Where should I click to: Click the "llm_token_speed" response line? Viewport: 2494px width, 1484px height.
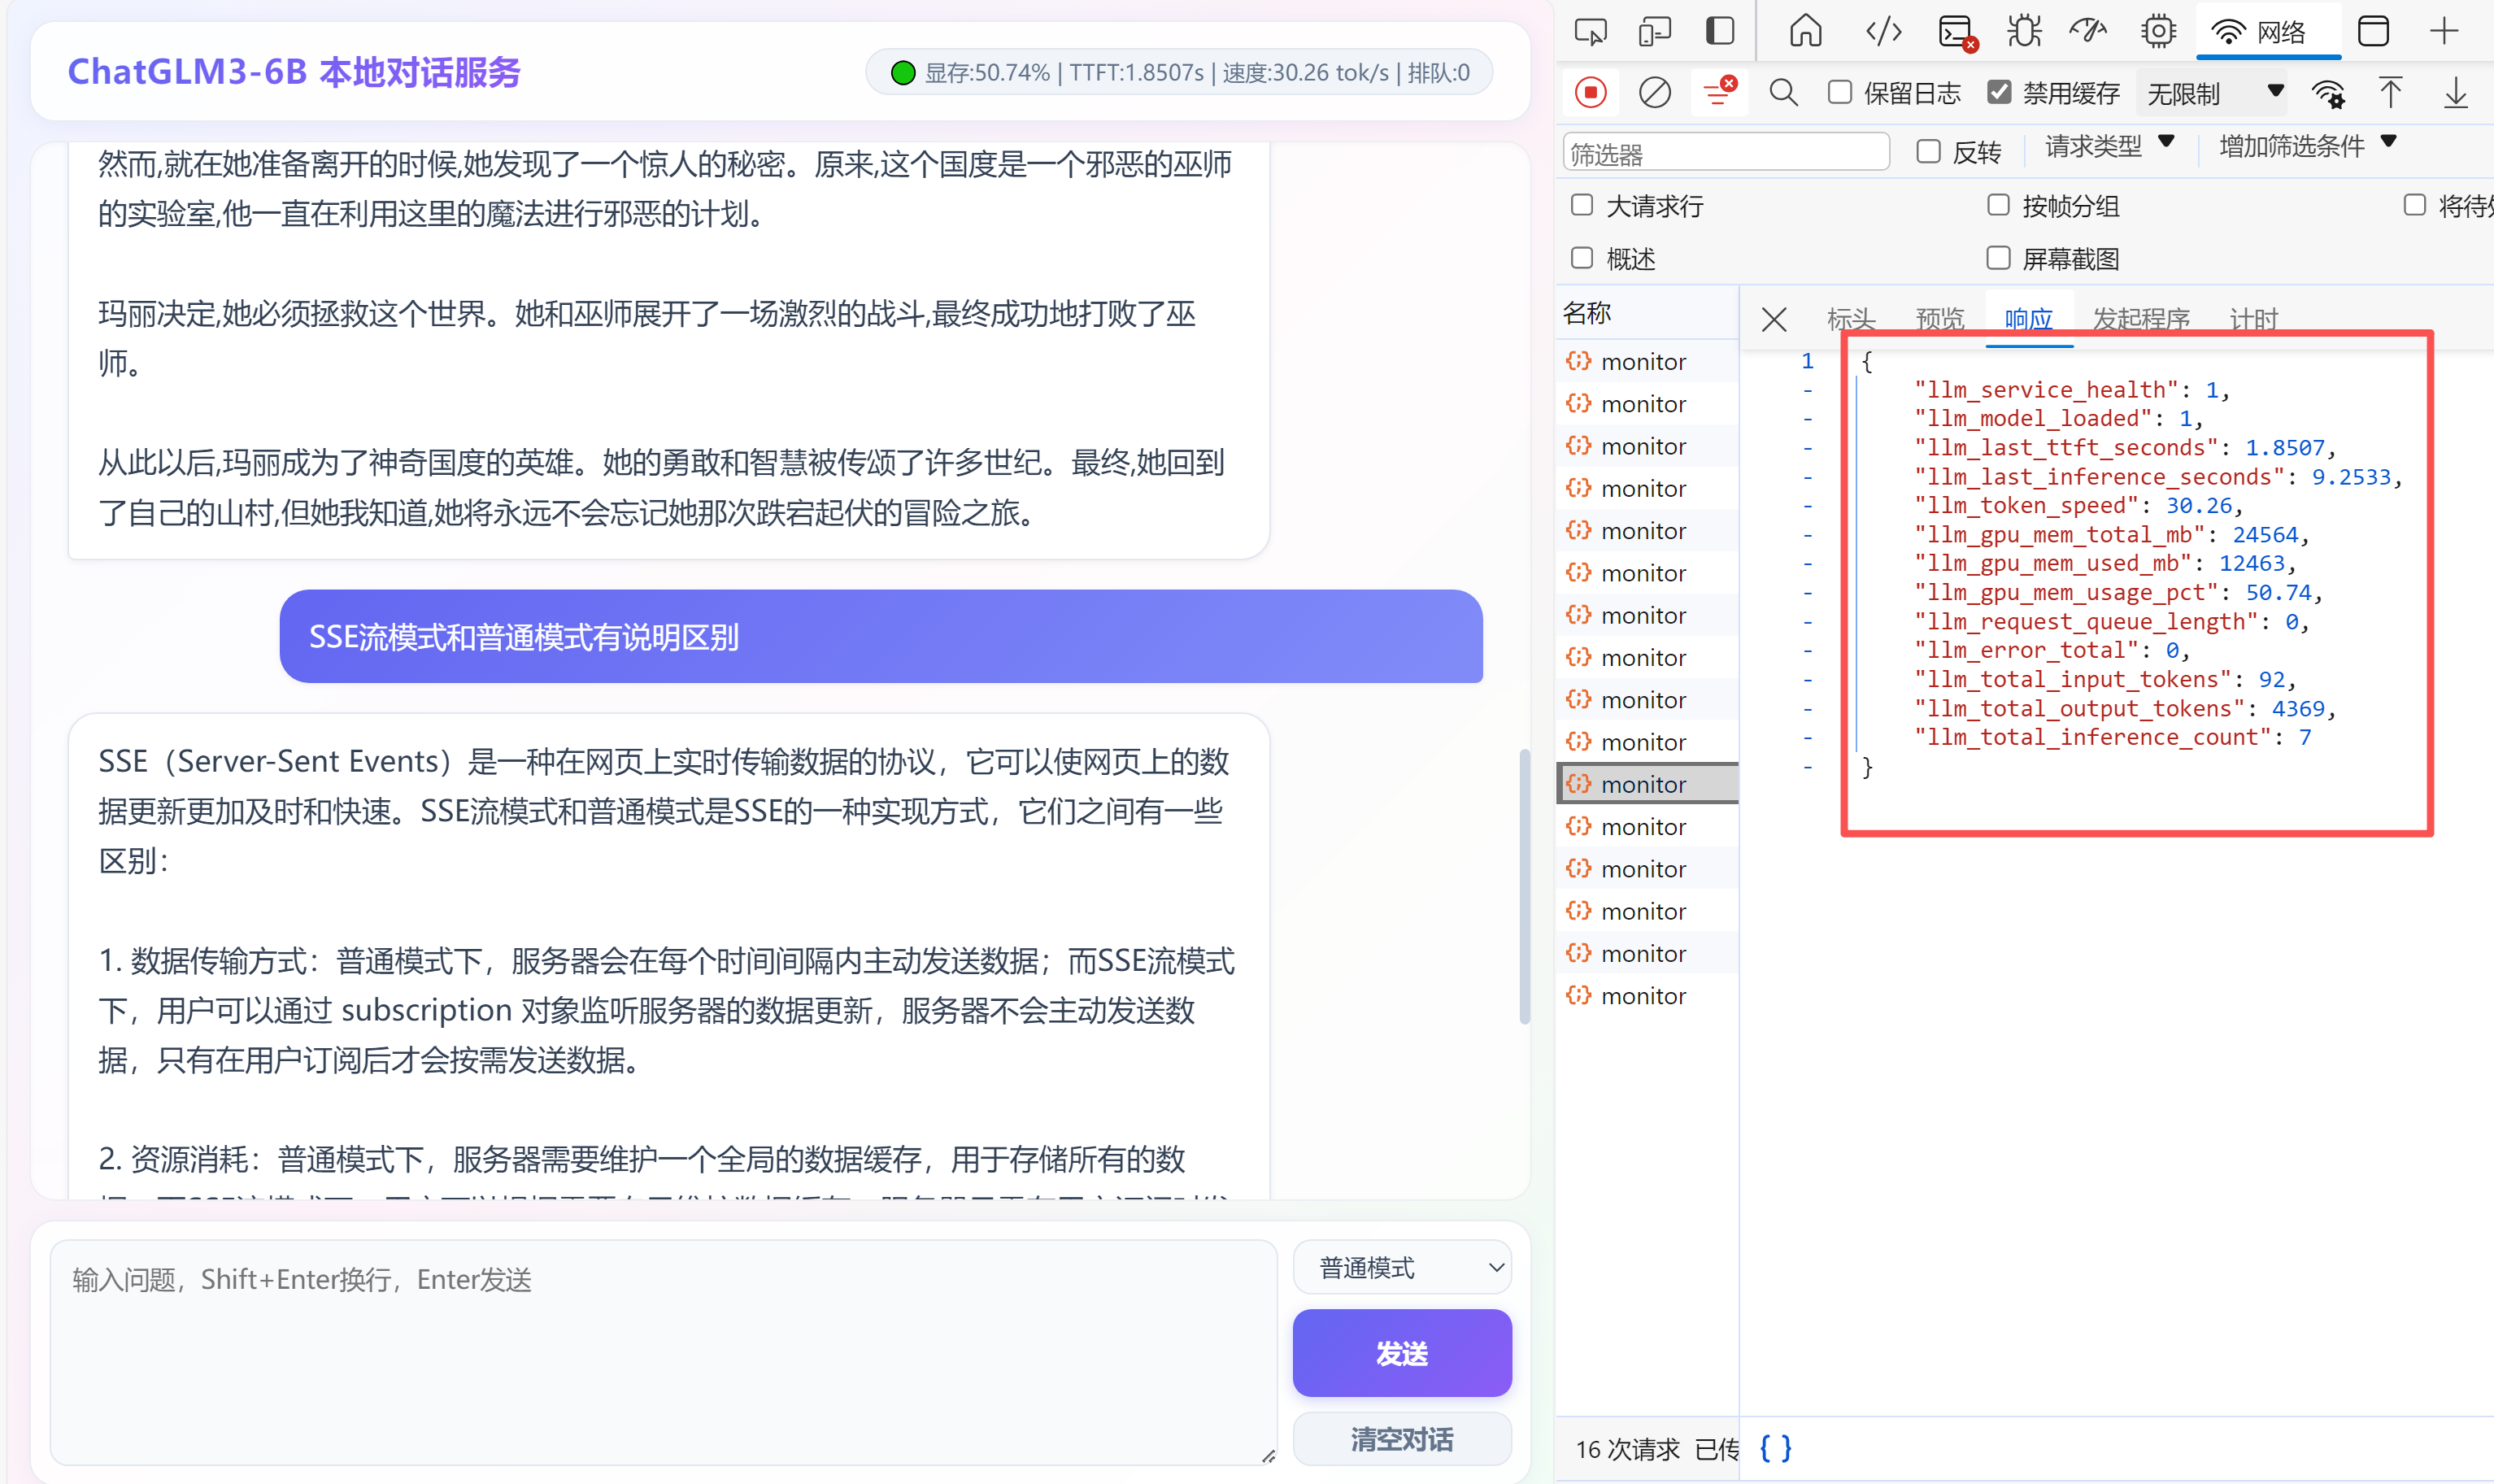point(2079,506)
